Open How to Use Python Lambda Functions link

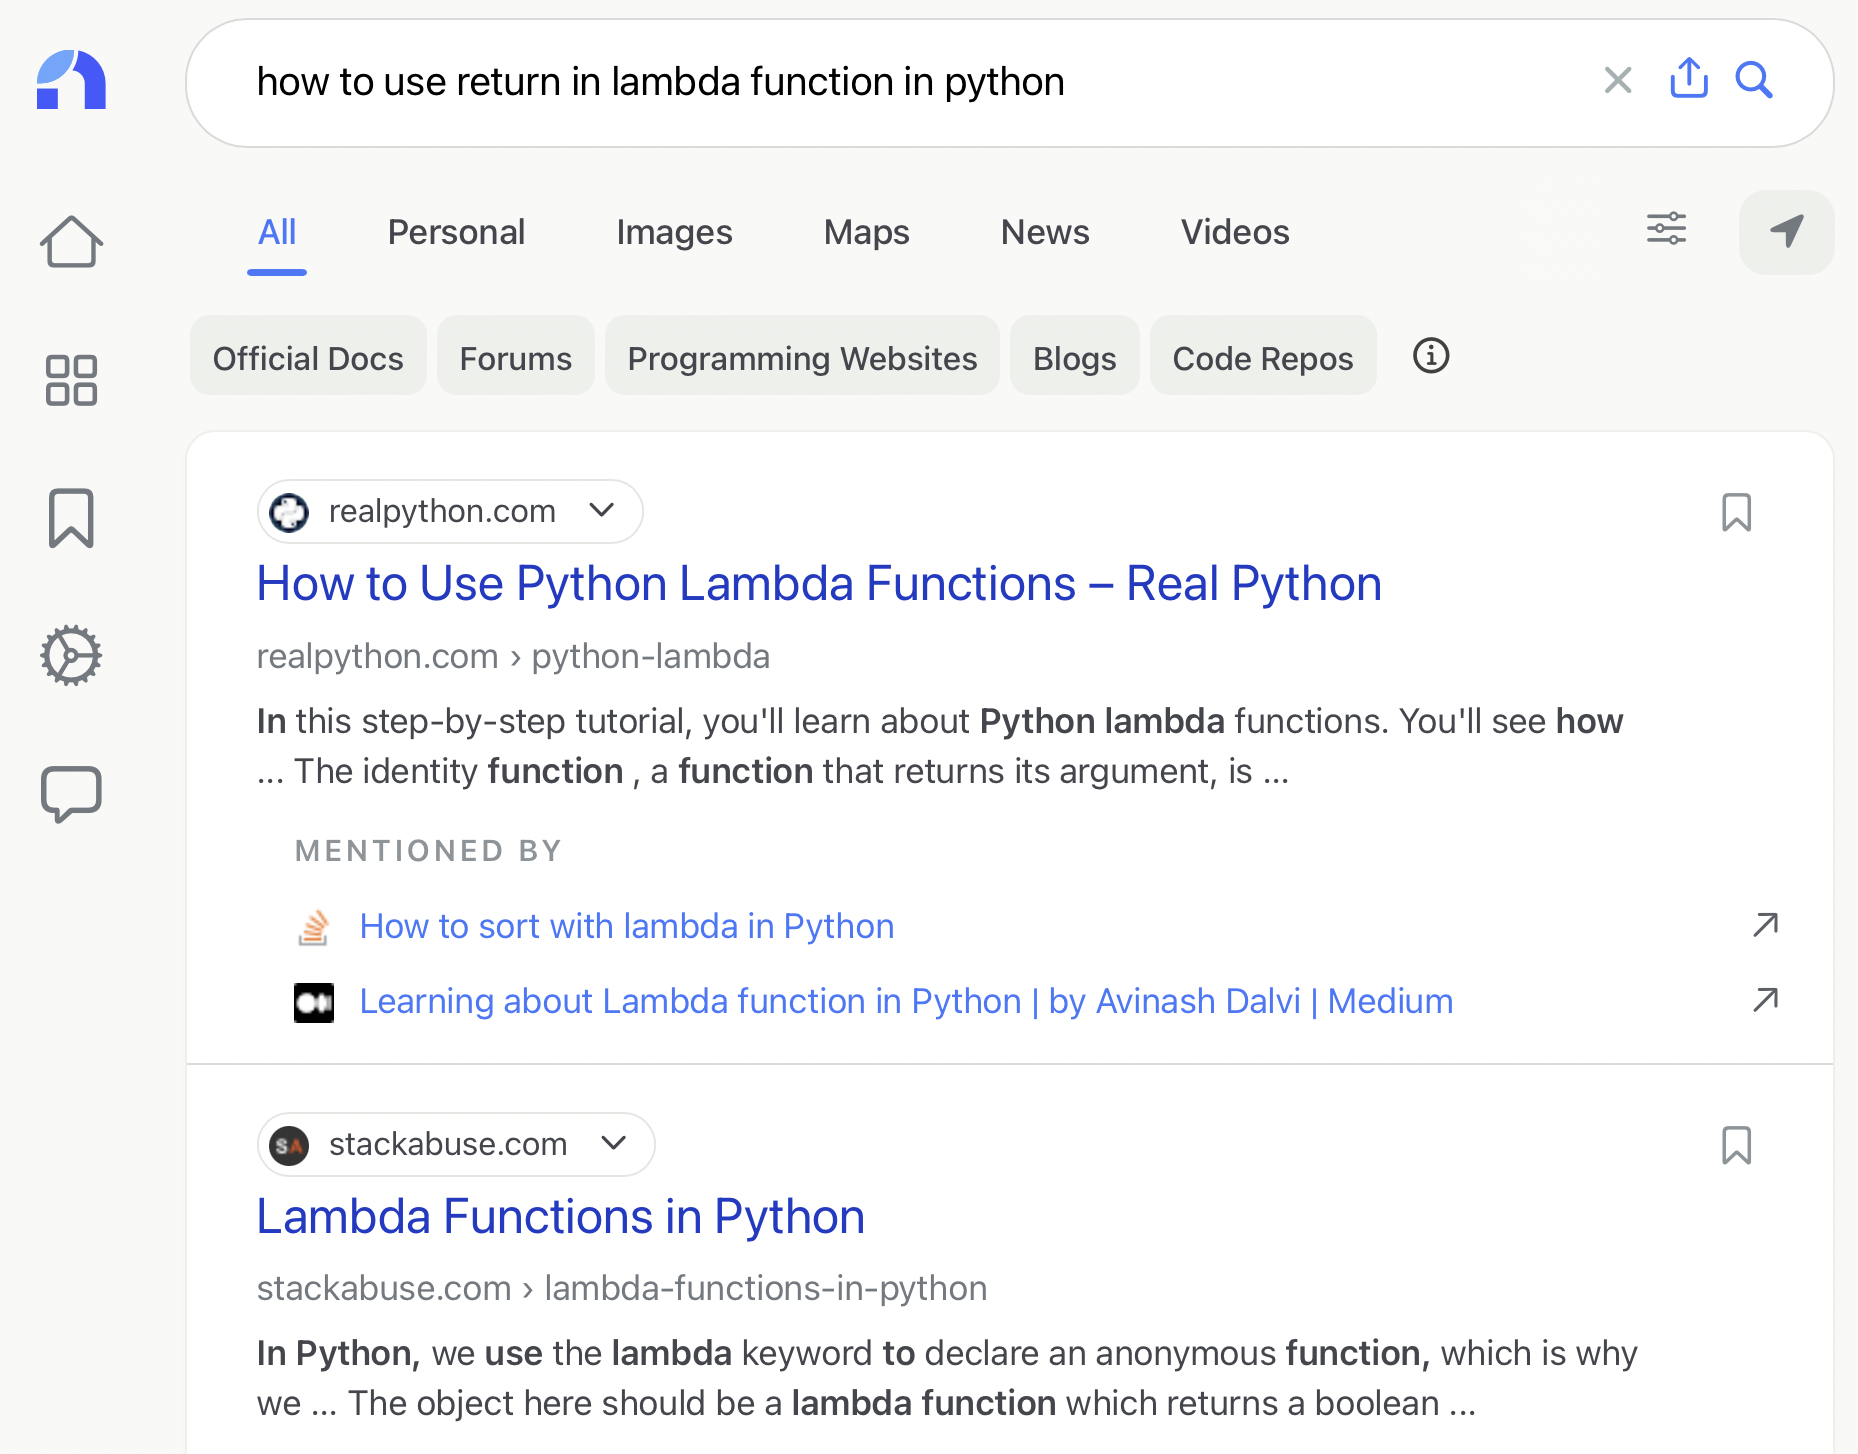(x=819, y=584)
